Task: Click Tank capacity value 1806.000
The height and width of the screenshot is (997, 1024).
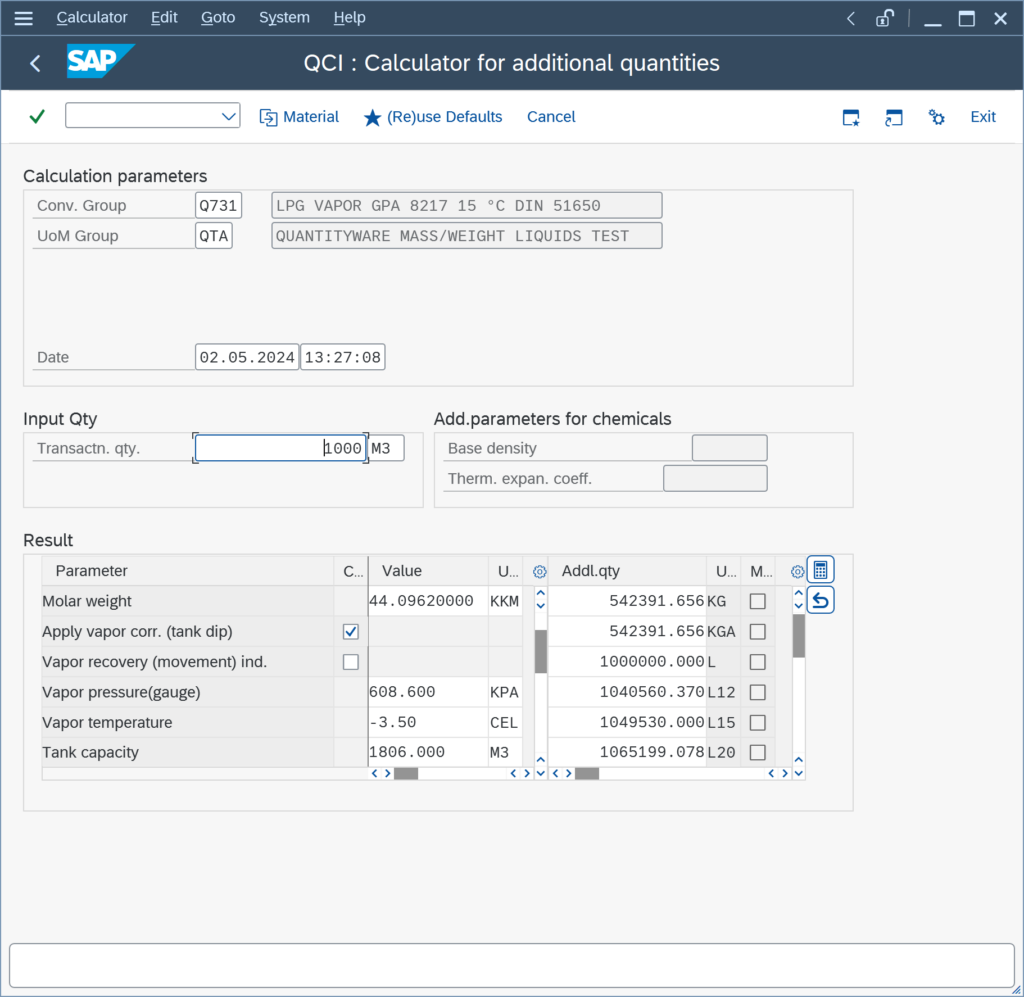Action: 428,753
